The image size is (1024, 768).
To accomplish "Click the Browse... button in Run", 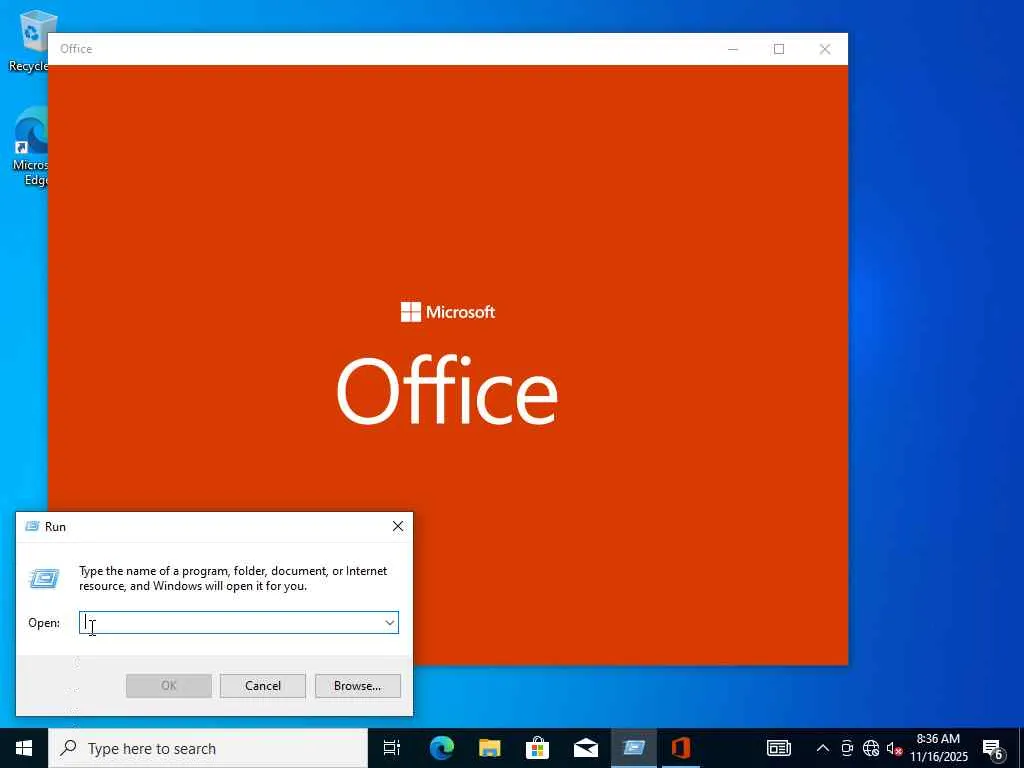I will coord(357,686).
